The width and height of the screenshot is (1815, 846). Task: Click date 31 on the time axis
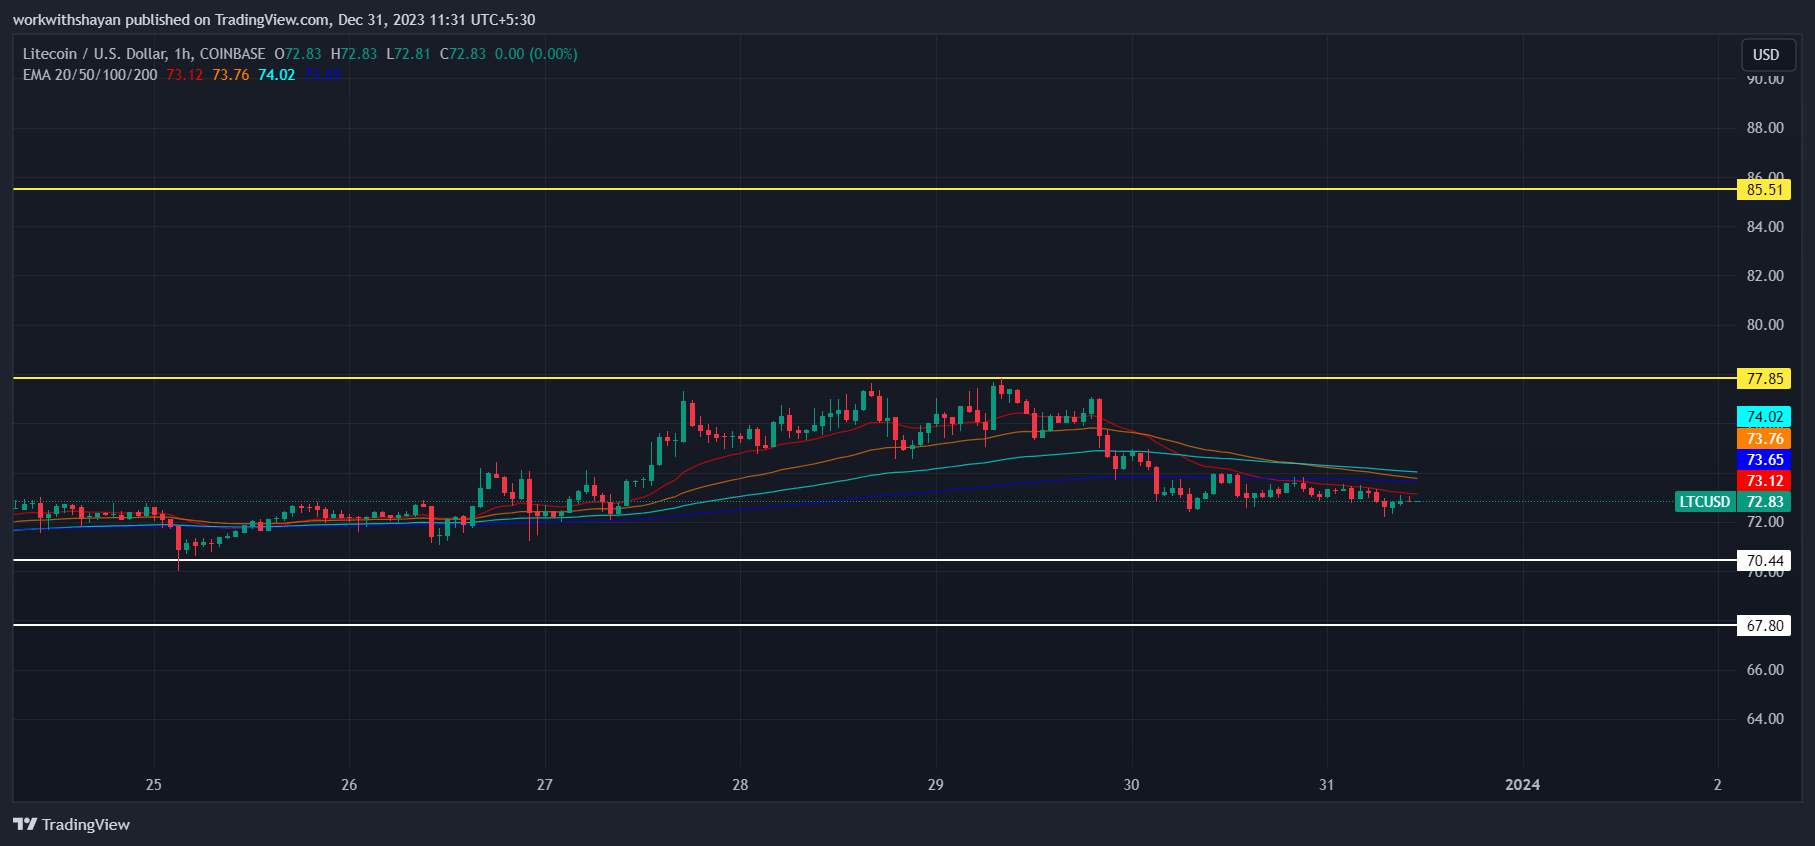tap(1326, 785)
